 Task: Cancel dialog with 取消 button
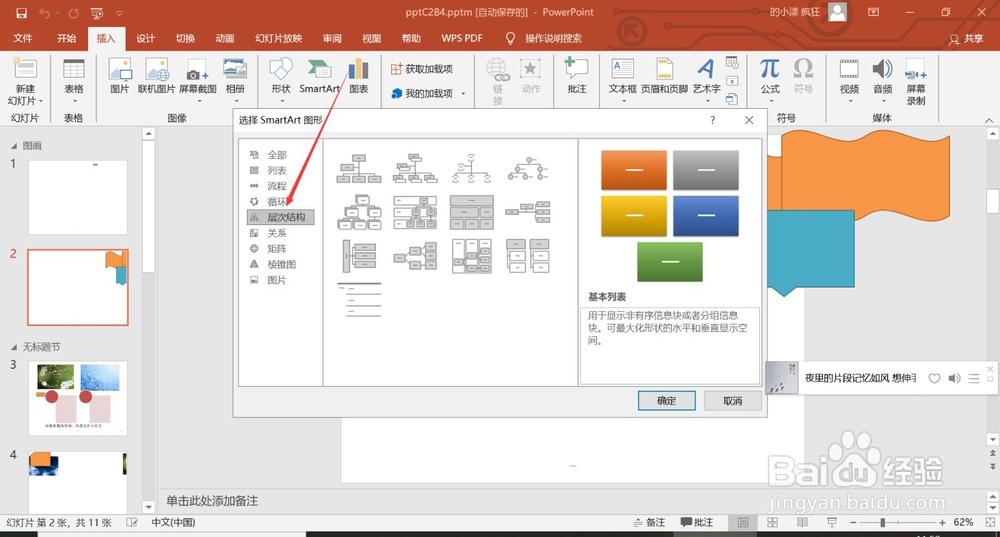(x=733, y=401)
